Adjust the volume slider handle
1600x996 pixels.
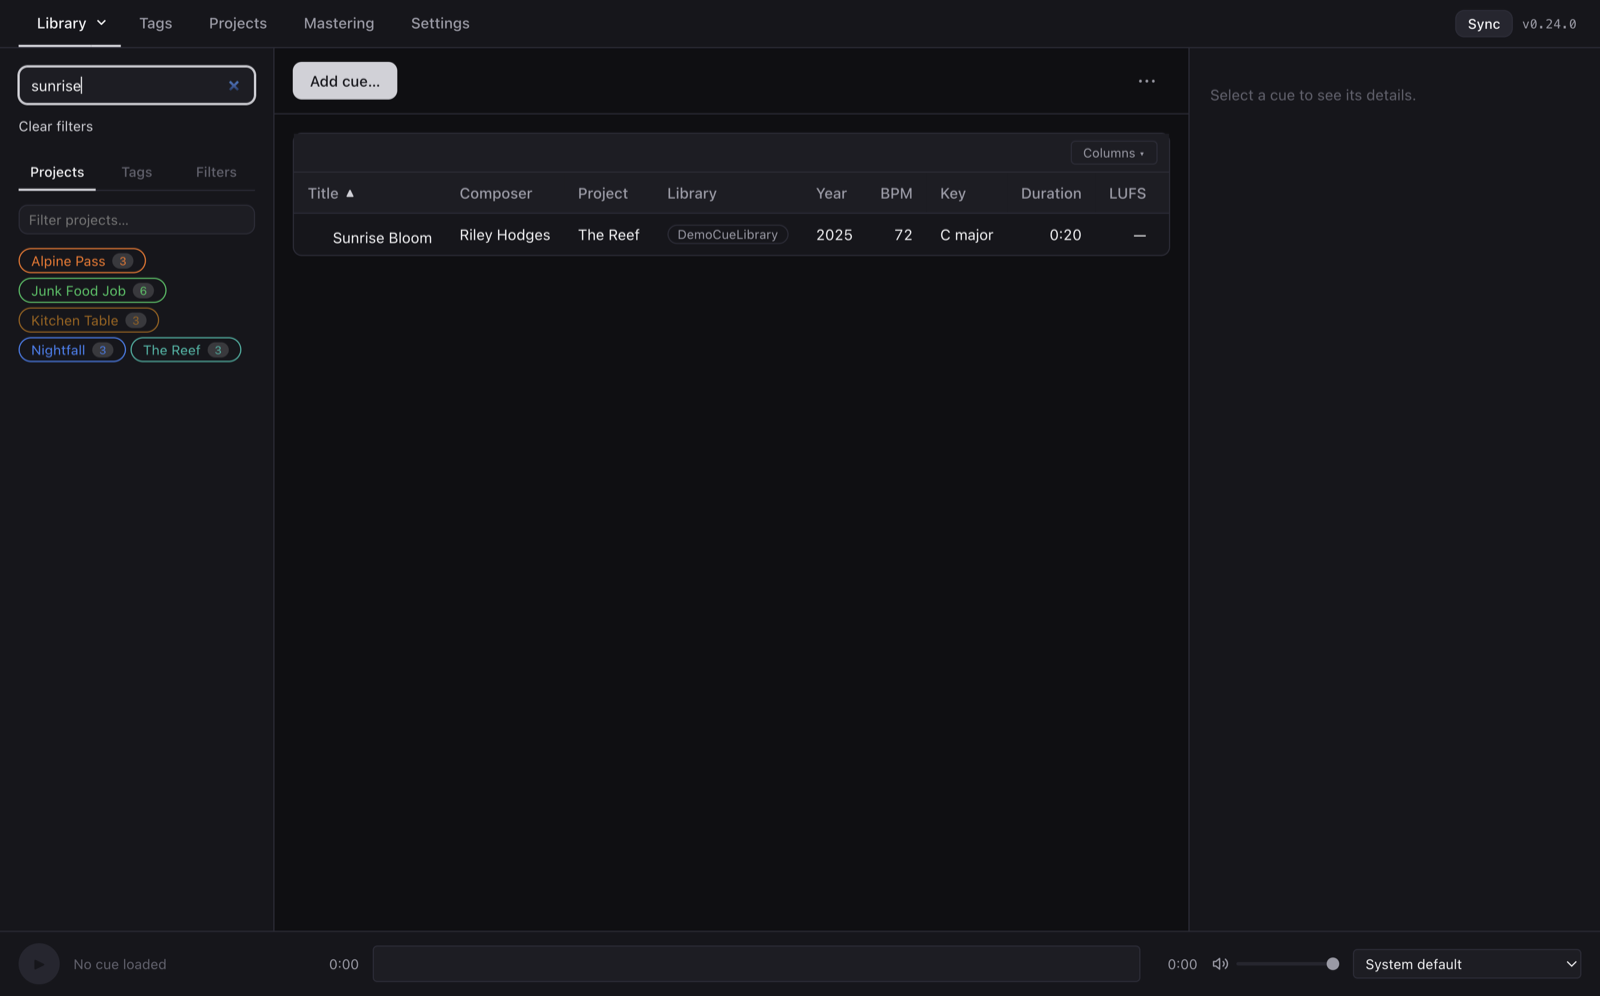click(x=1332, y=964)
